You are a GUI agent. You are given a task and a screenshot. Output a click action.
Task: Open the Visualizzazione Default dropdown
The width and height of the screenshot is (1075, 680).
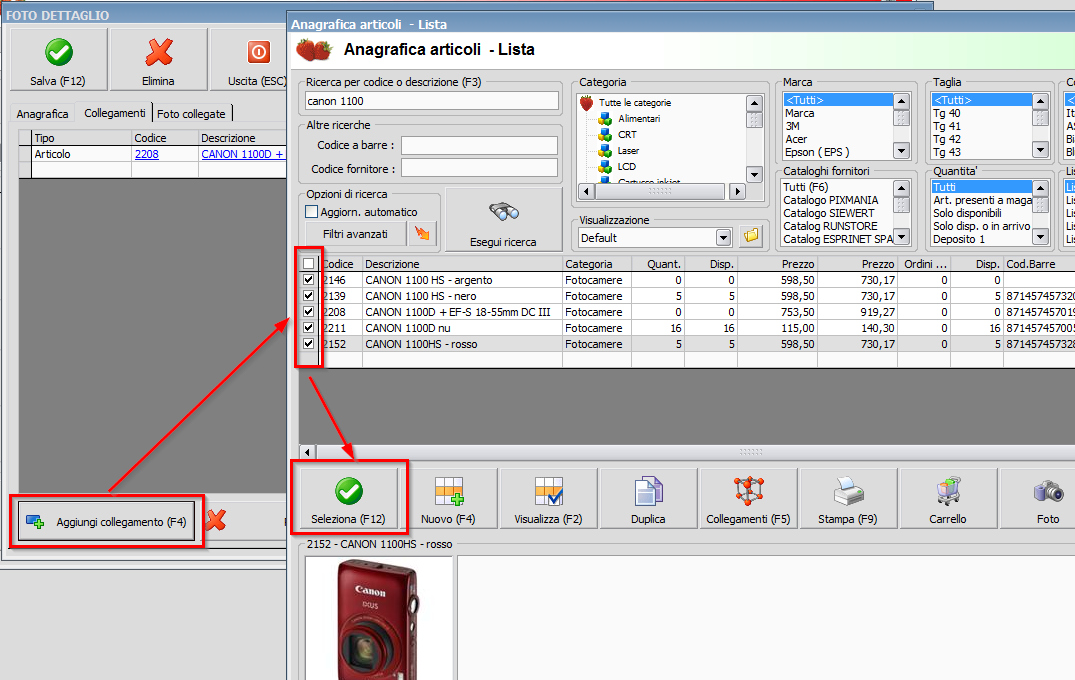click(x=723, y=238)
